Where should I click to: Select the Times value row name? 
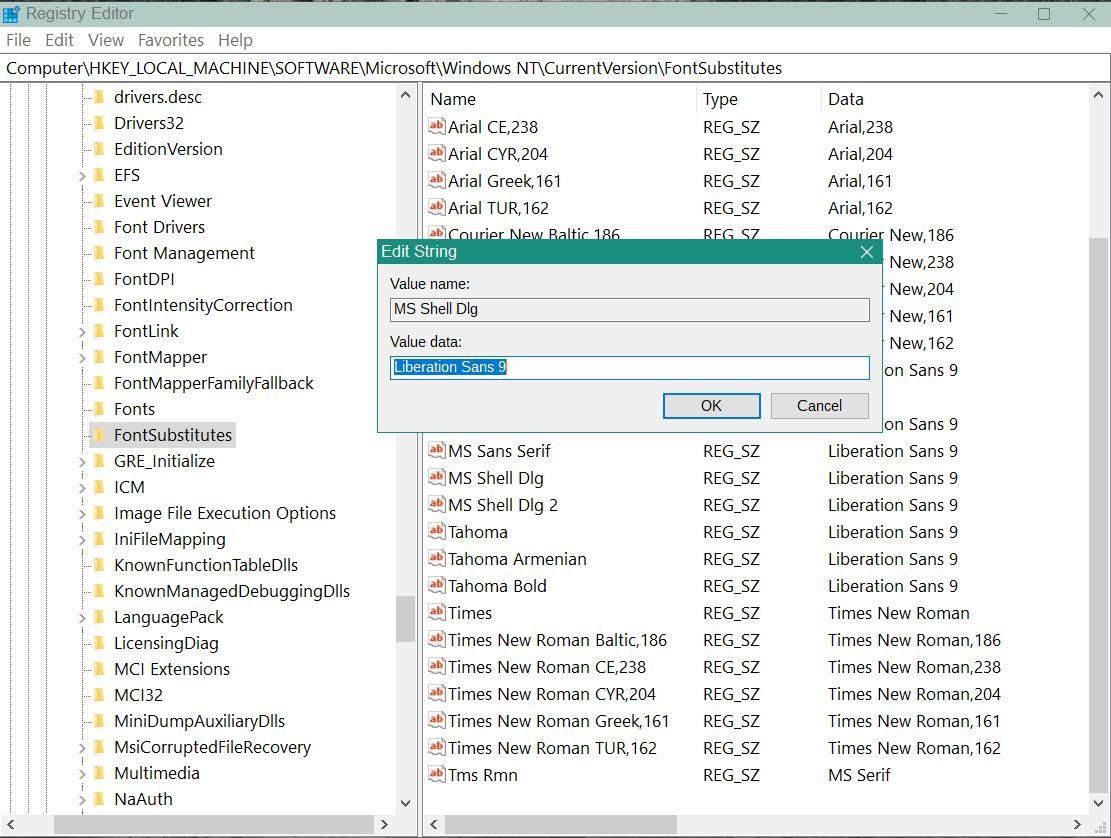[x=470, y=613]
